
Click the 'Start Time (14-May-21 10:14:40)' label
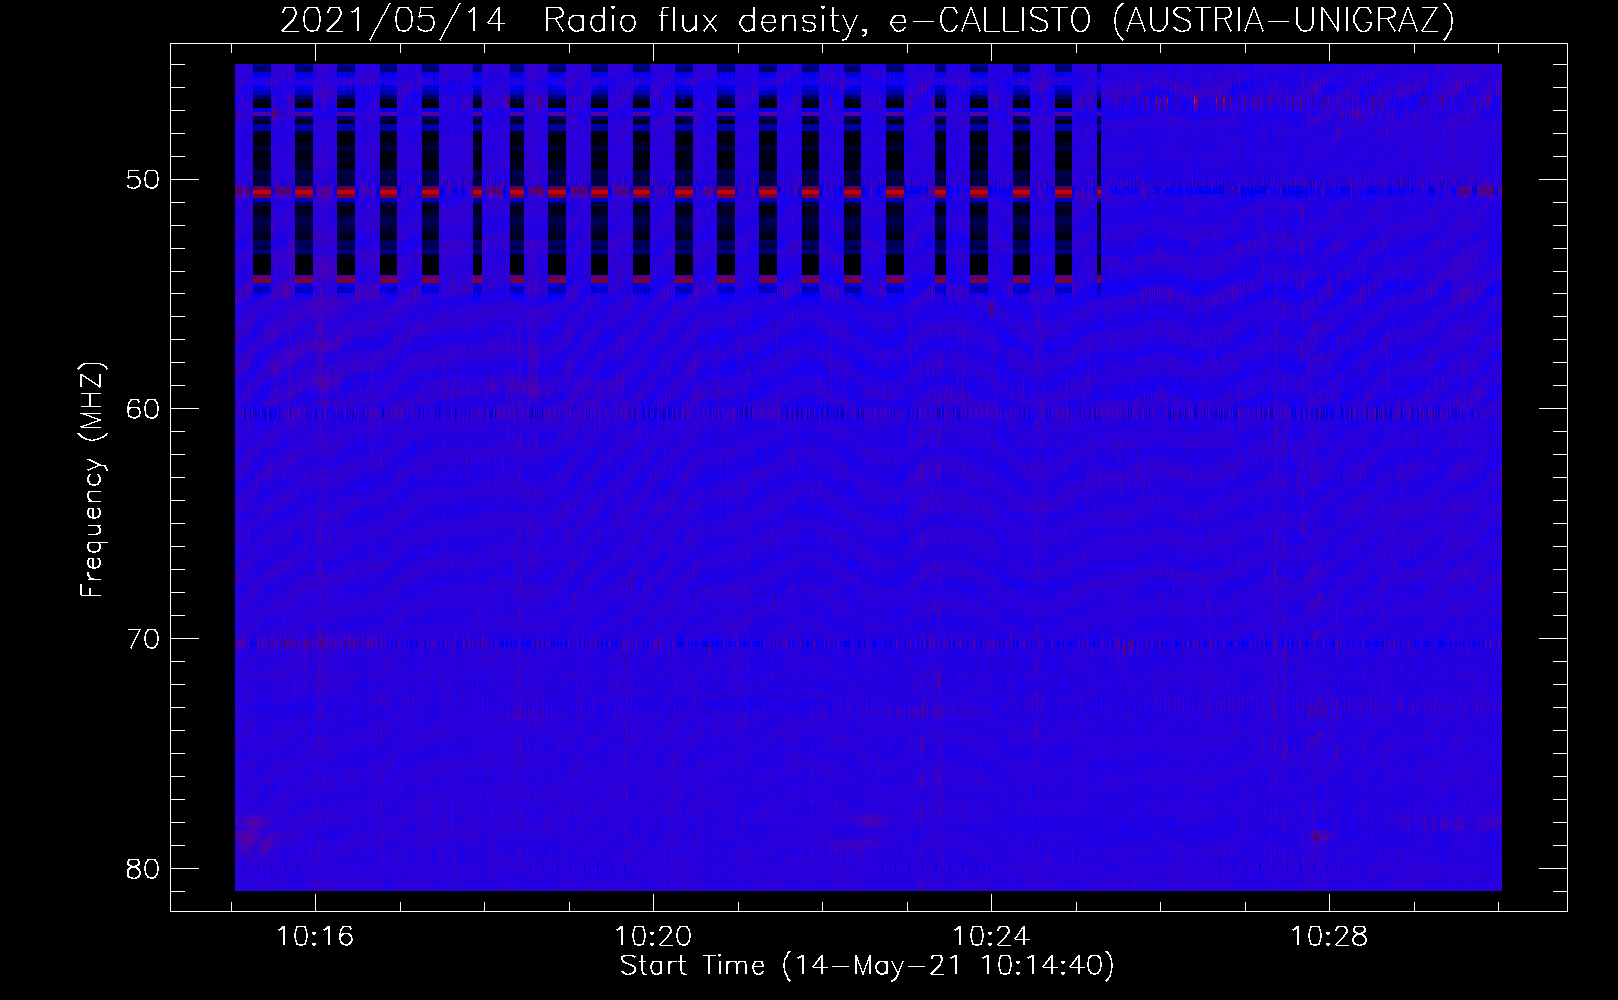click(x=867, y=966)
